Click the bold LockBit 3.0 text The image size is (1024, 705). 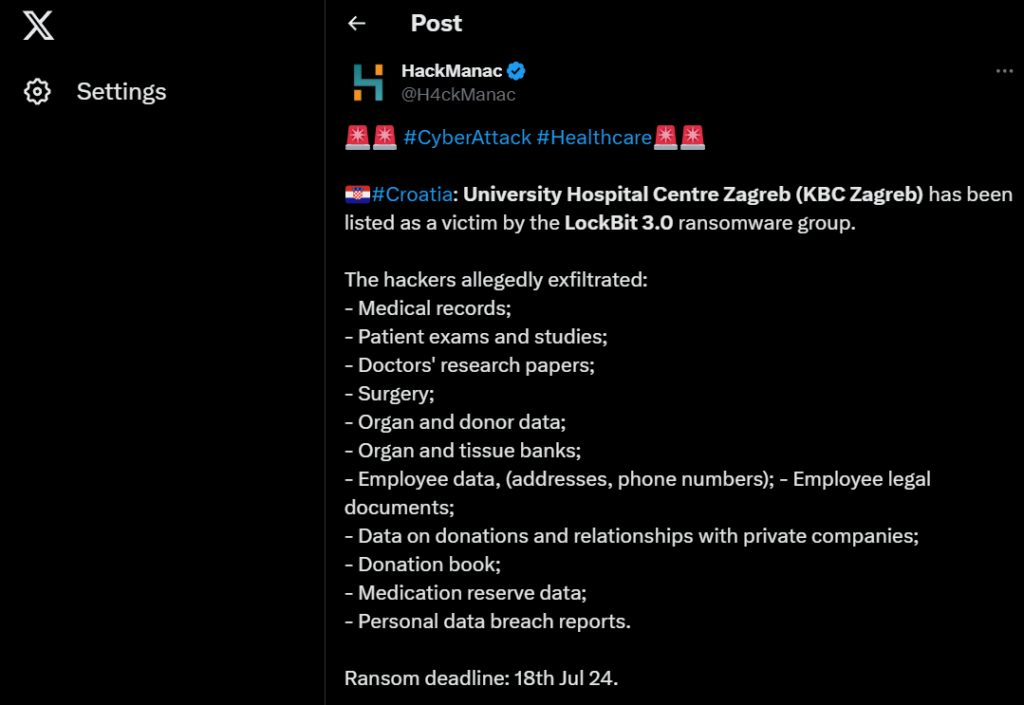pos(618,222)
